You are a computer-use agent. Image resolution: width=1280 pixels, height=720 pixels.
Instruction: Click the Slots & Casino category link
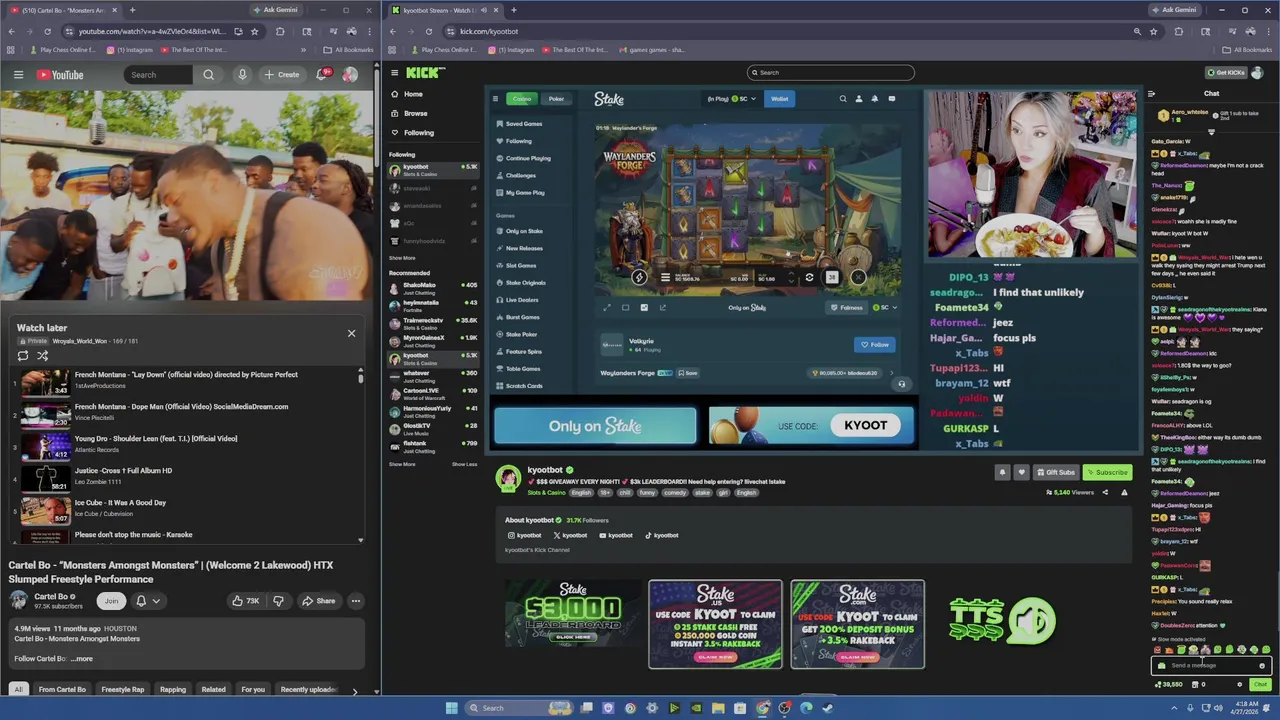click(x=546, y=493)
